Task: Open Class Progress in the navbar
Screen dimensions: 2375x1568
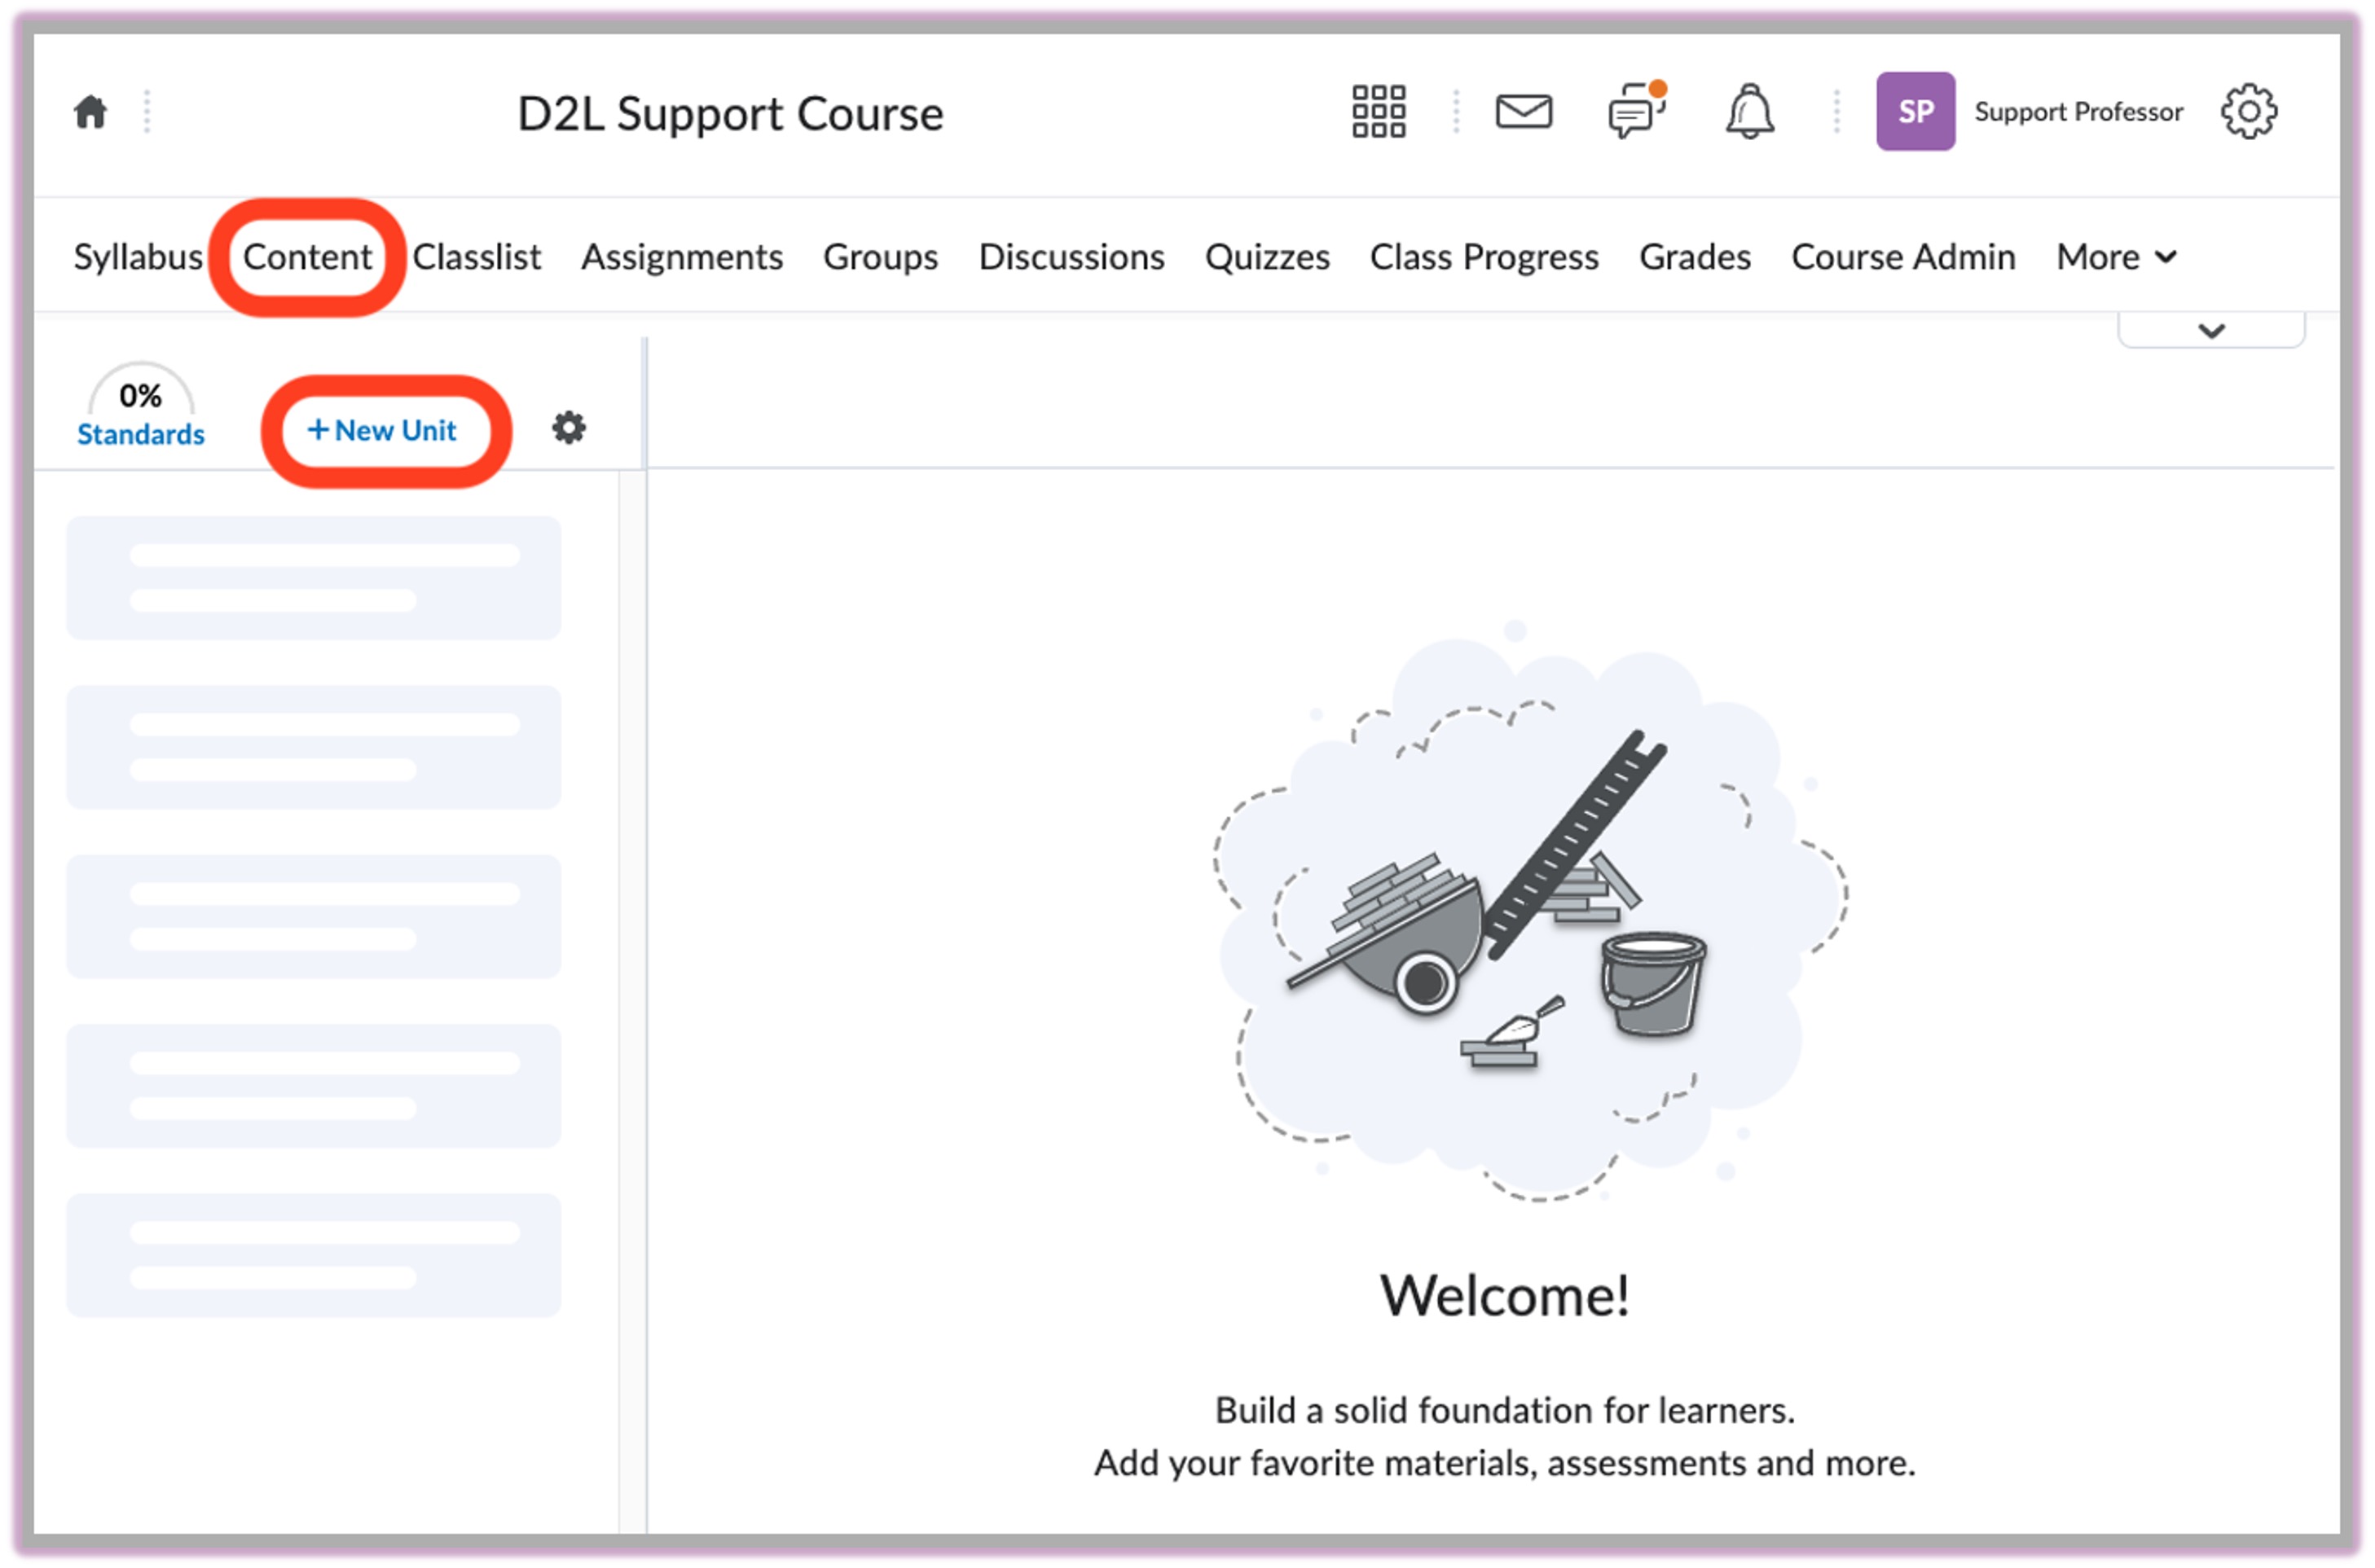Action: tap(1485, 257)
